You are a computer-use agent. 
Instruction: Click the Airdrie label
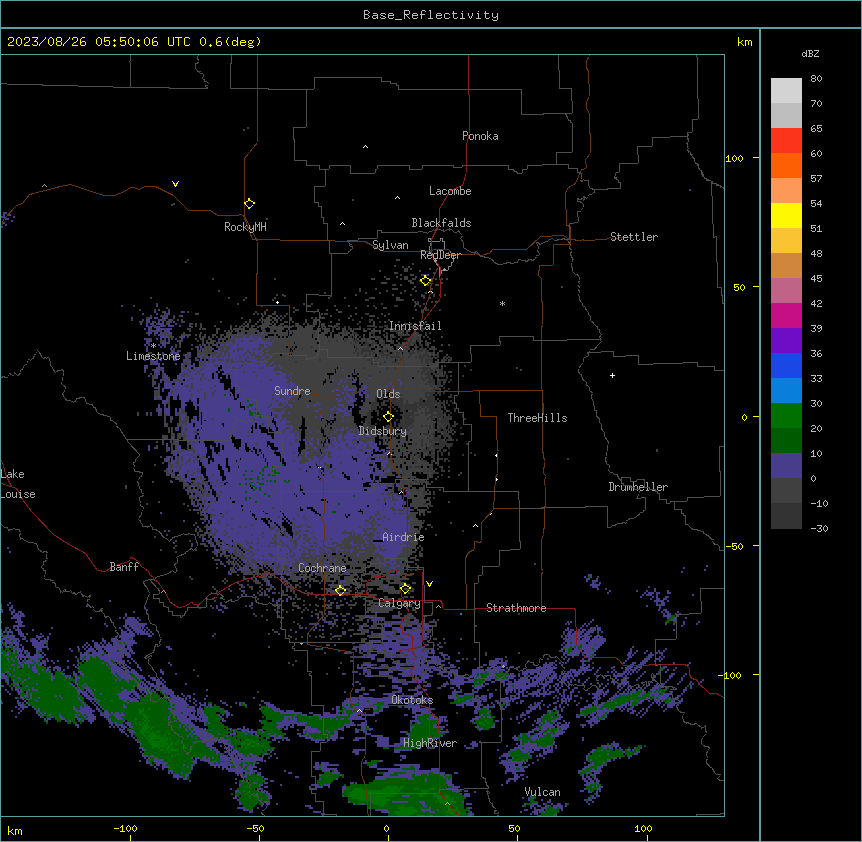click(404, 537)
